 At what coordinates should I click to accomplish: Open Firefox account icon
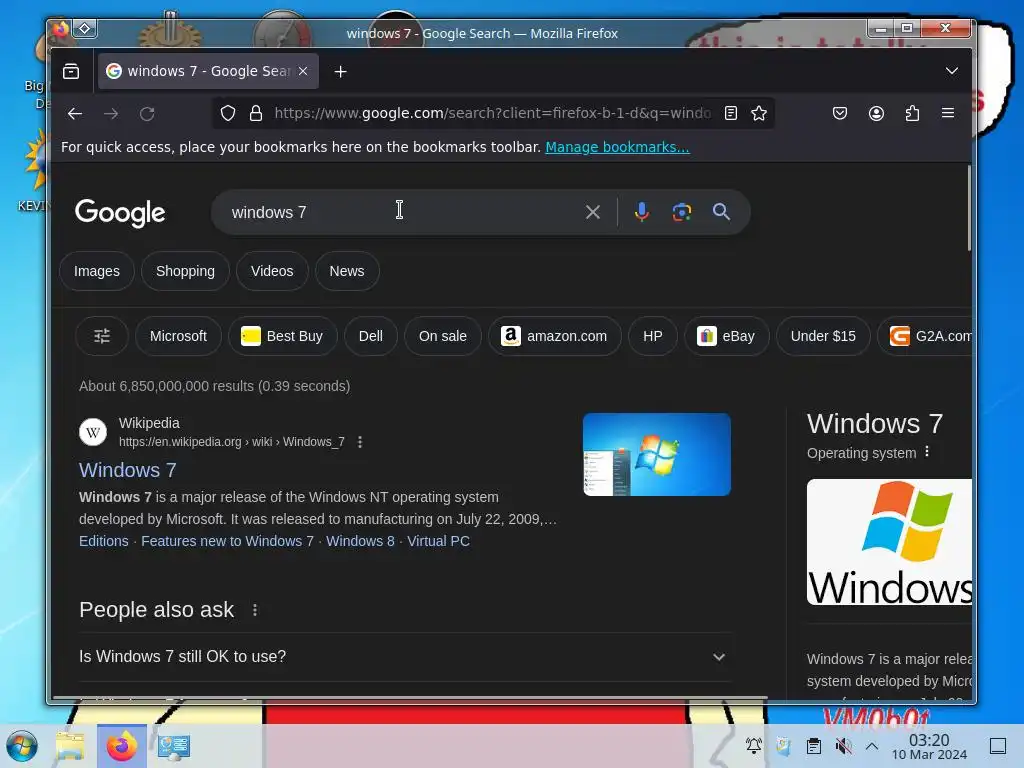coord(876,114)
